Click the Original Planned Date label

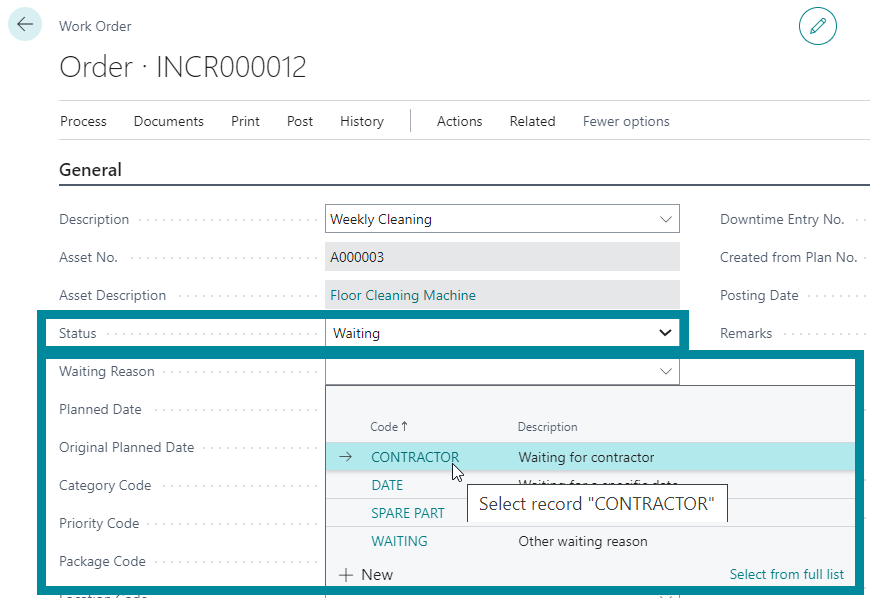(127, 447)
